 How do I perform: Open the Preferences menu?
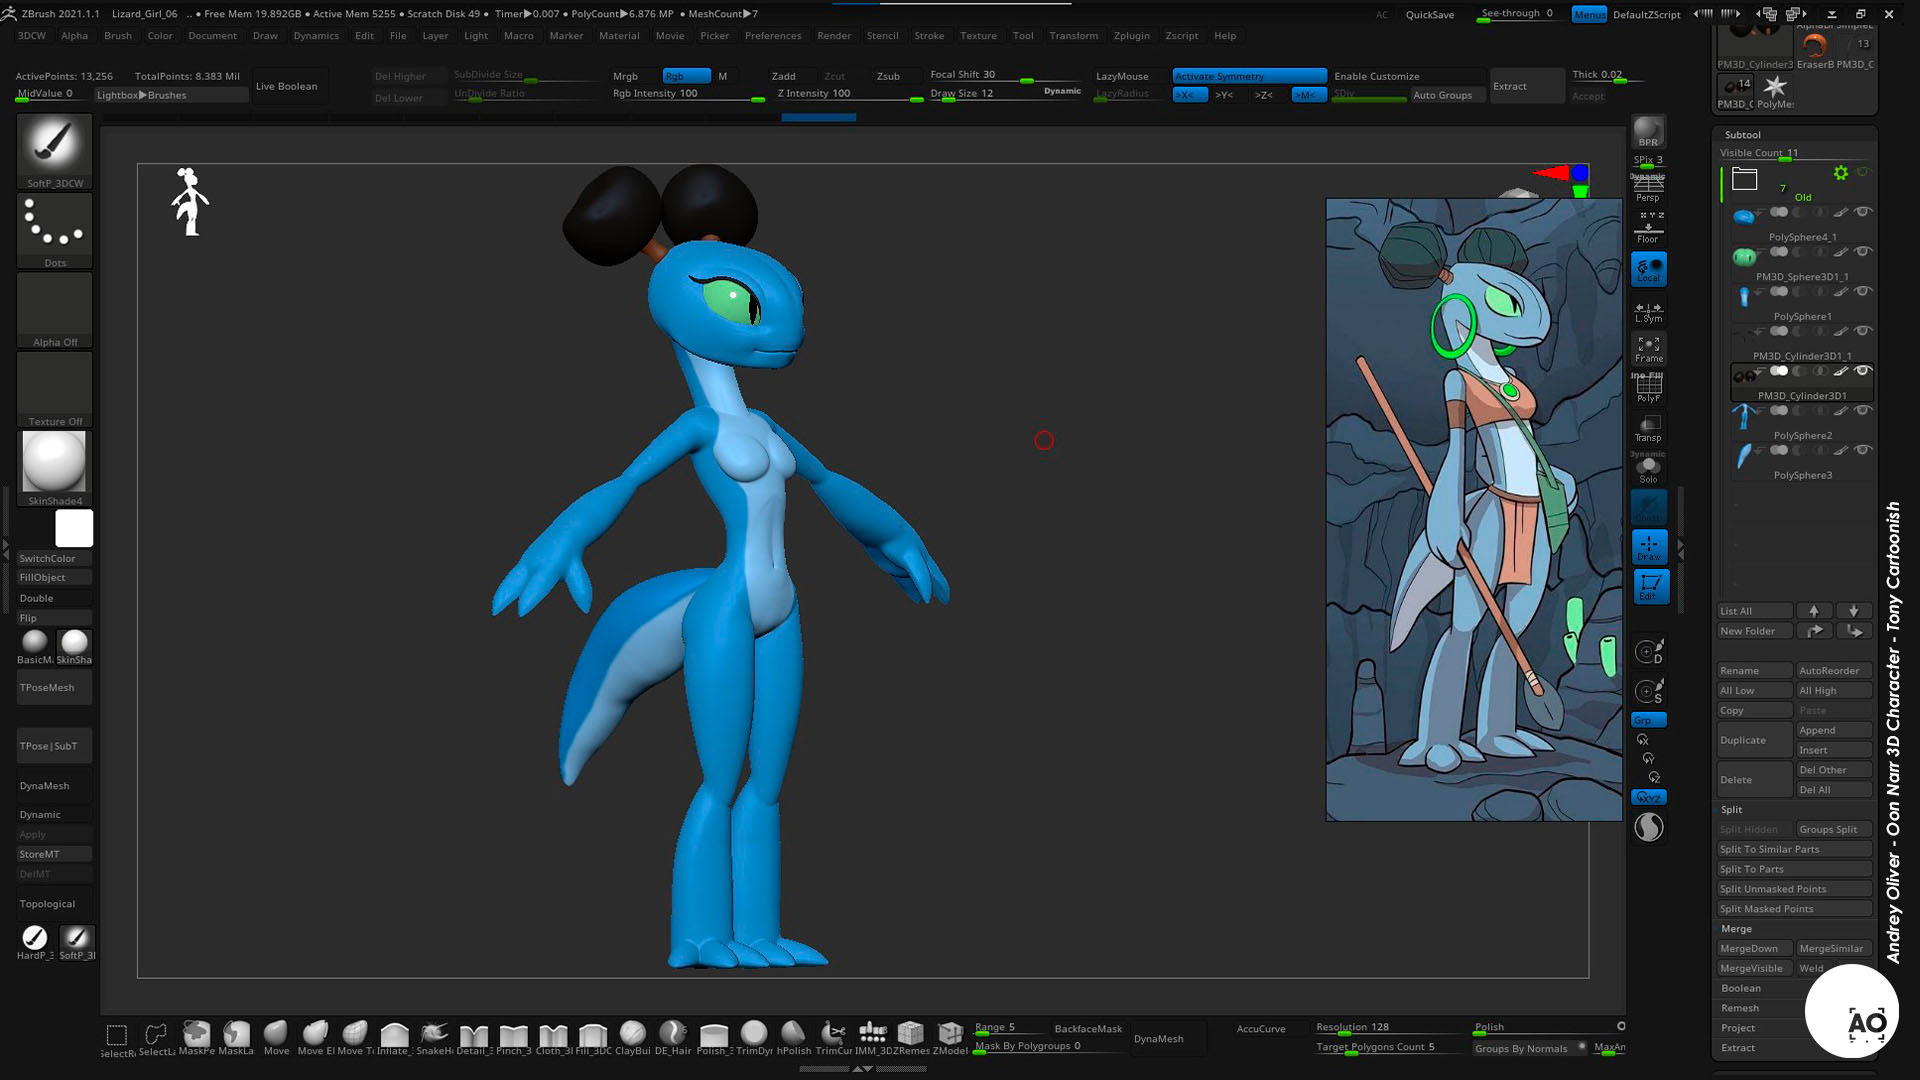coord(773,36)
